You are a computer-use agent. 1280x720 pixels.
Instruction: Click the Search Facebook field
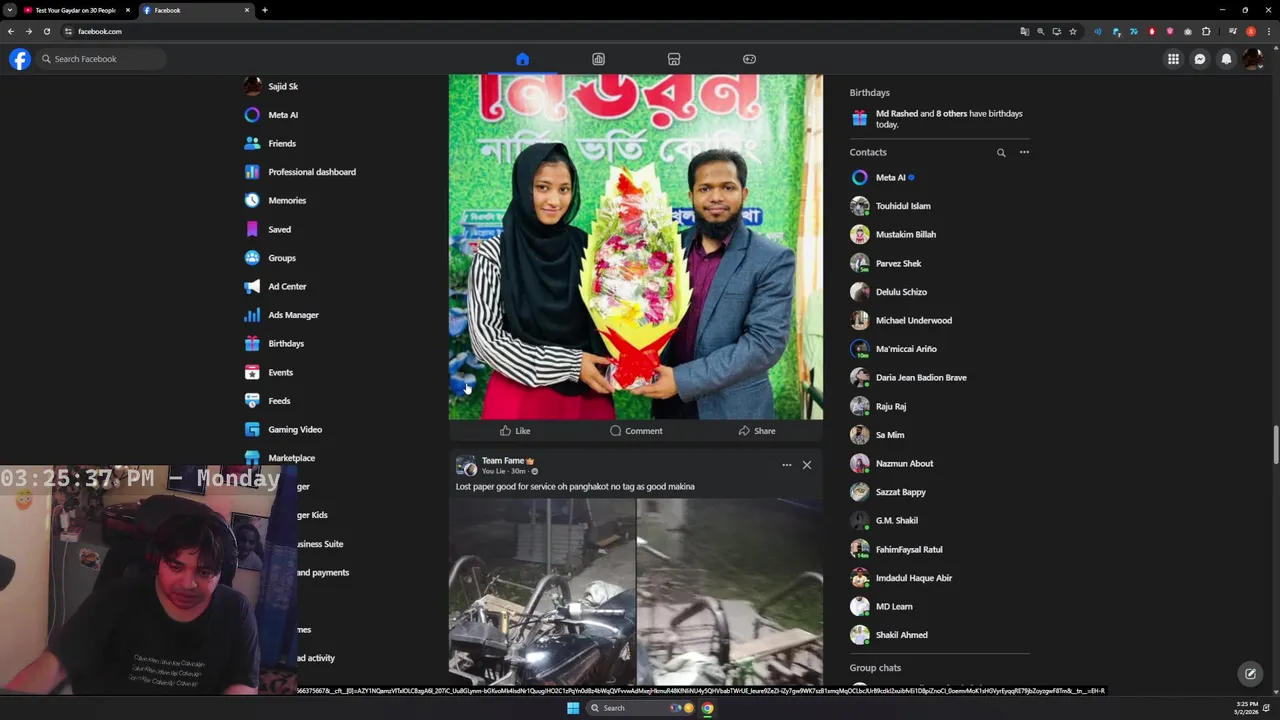[x=101, y=59]
